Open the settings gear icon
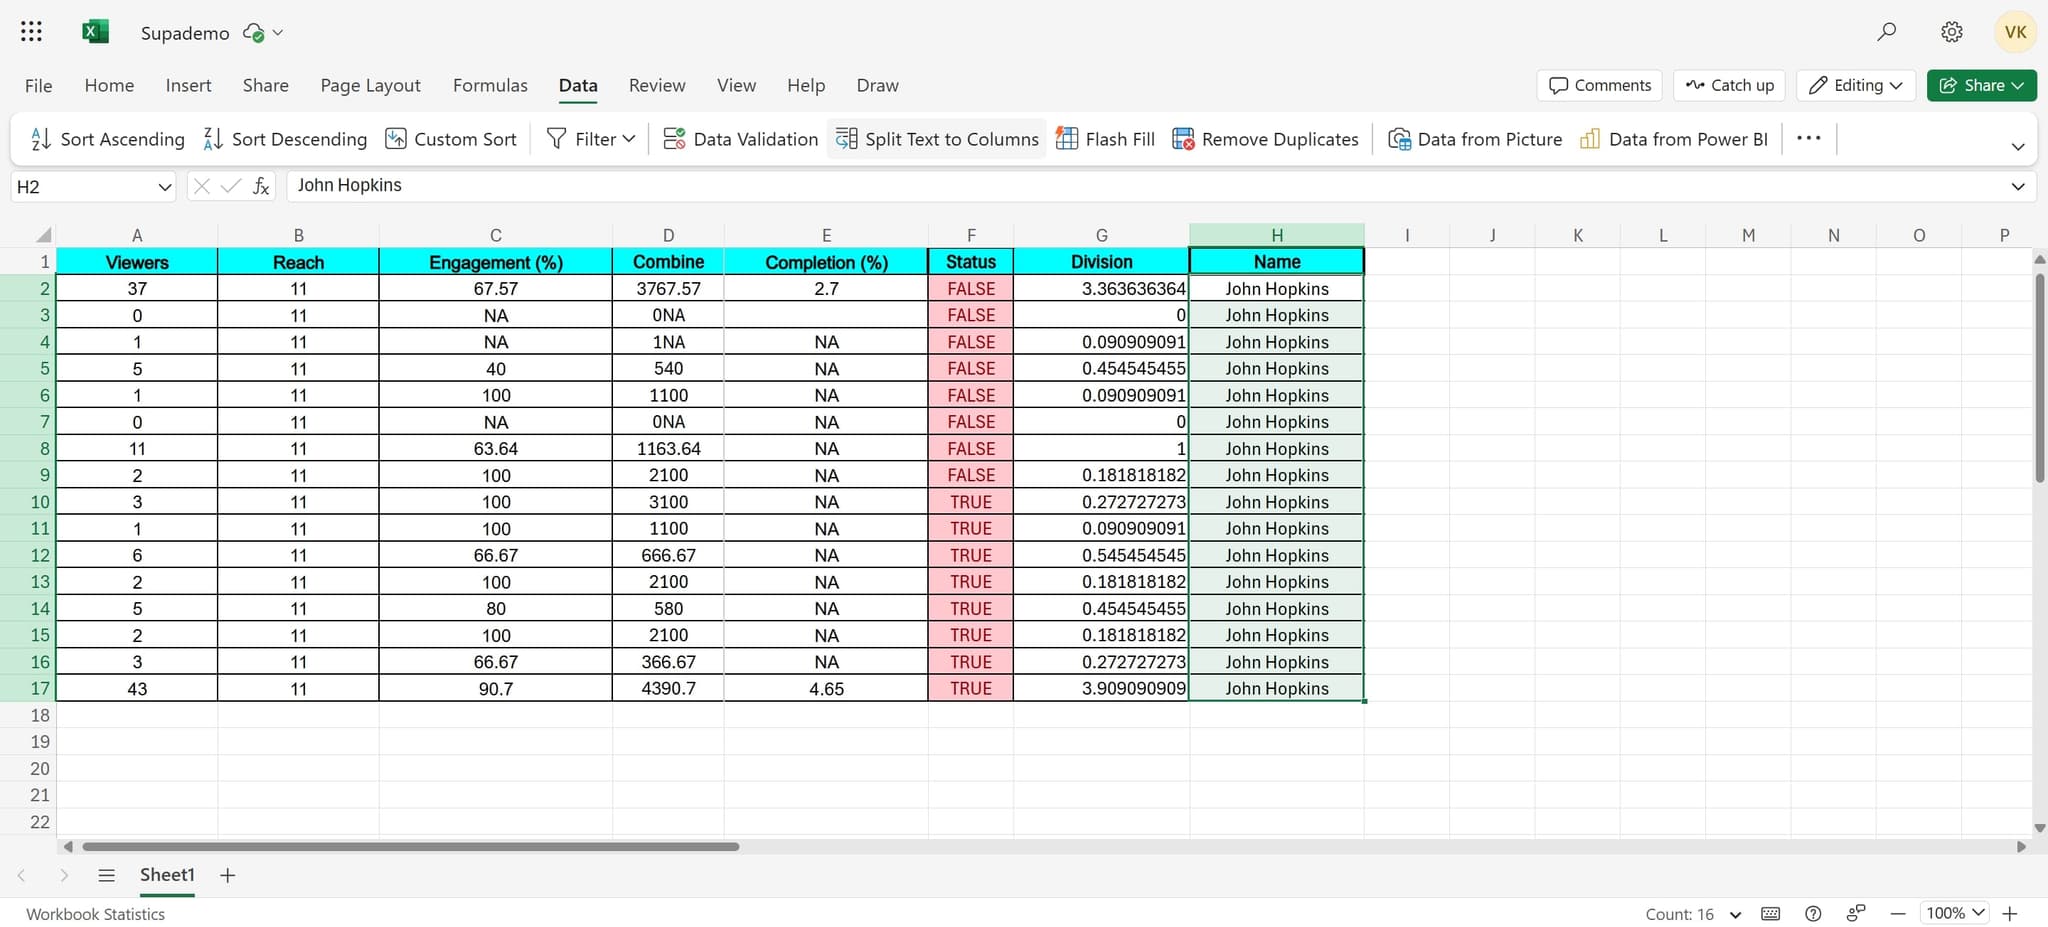The height and width of the screenshot is (927, 2048). pos(1950,32)
